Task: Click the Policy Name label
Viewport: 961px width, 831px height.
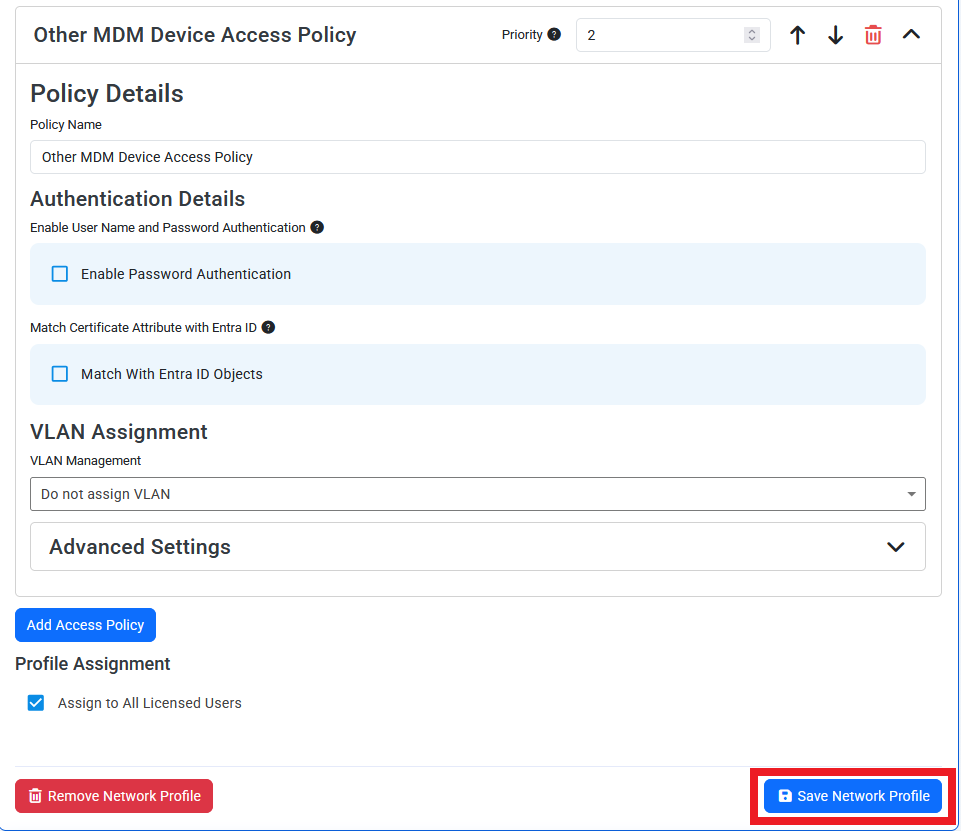Action: coord(66,124)
